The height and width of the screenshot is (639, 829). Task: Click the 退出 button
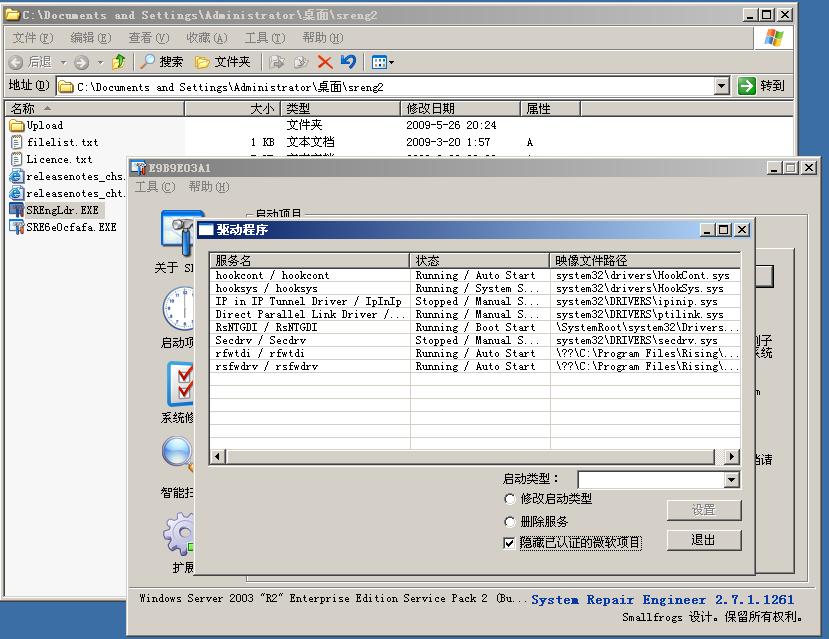pyautogui.click(x=703, y=540)
